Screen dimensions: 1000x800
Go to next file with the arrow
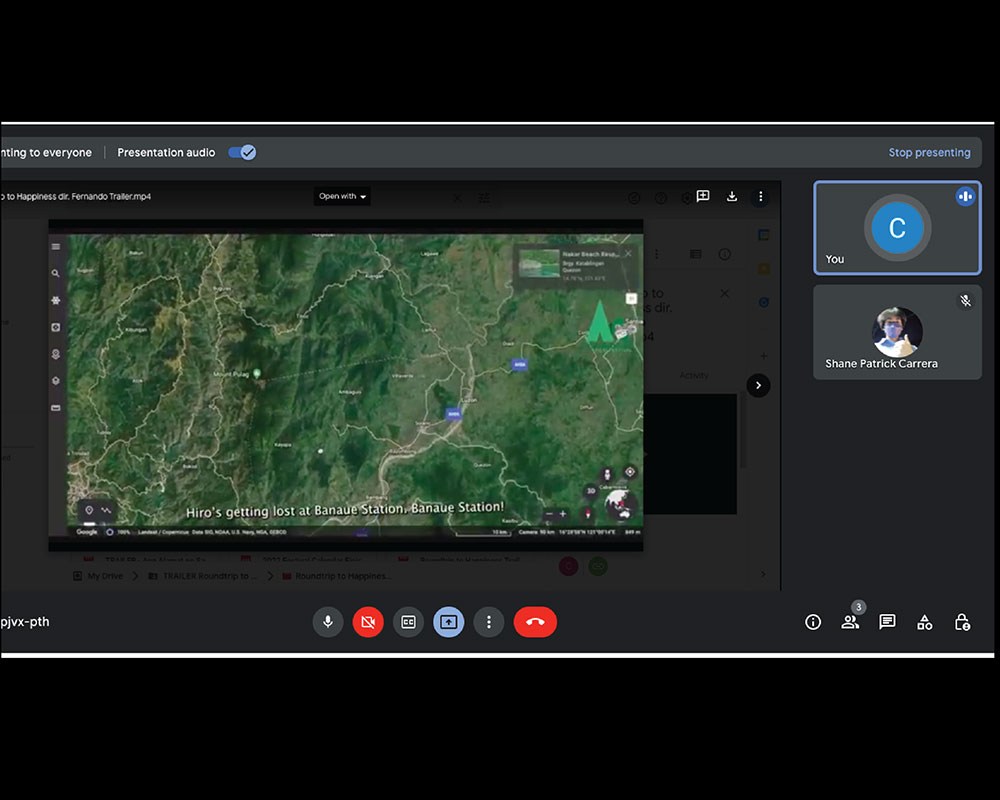click(x=758, y=385)
